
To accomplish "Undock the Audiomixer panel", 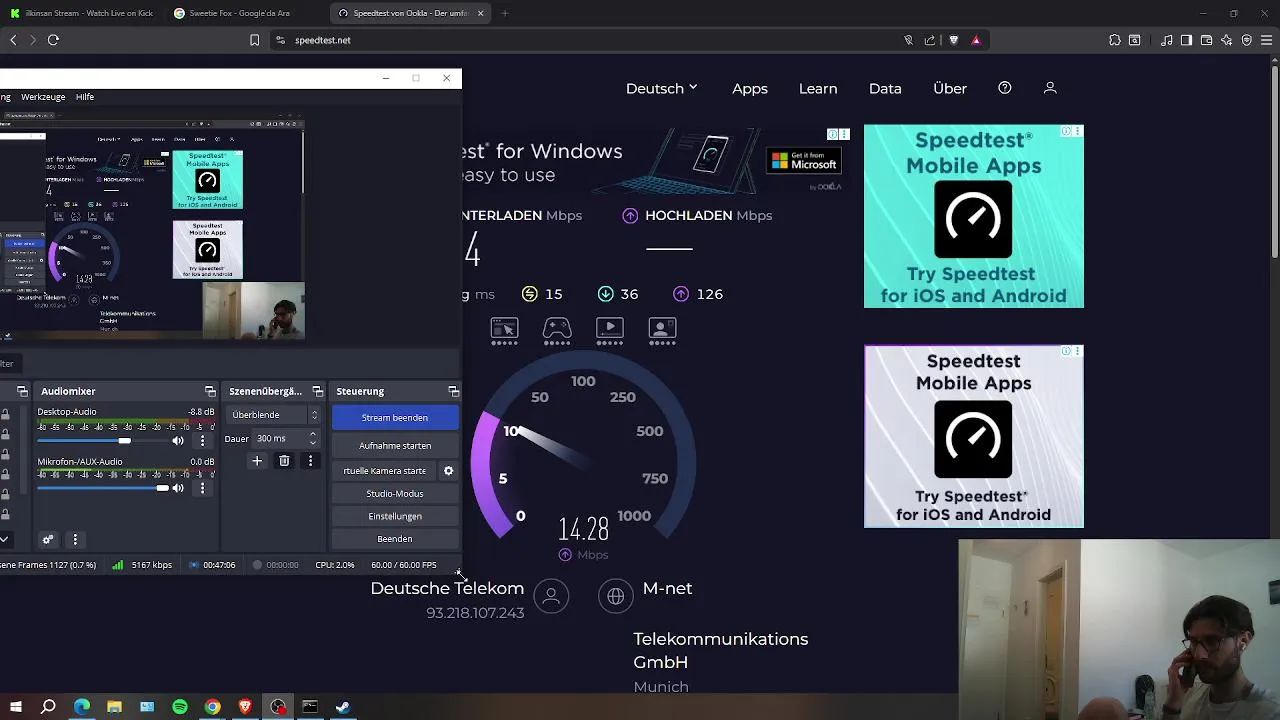I will coord(210,391).
